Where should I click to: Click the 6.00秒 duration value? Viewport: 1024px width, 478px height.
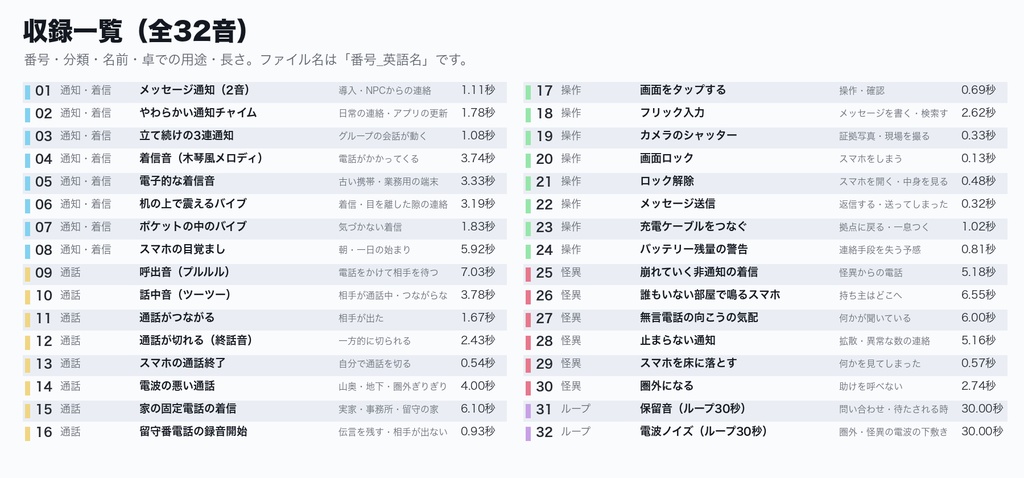[x=978, y=318]
